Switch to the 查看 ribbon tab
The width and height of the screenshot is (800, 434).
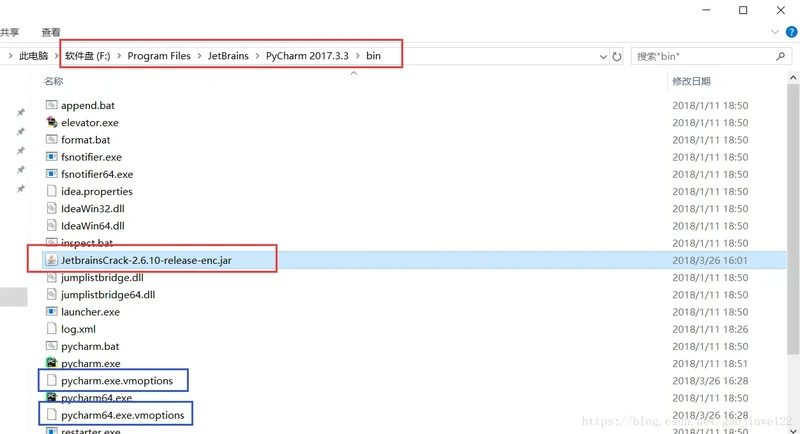[x=51, y=32]
